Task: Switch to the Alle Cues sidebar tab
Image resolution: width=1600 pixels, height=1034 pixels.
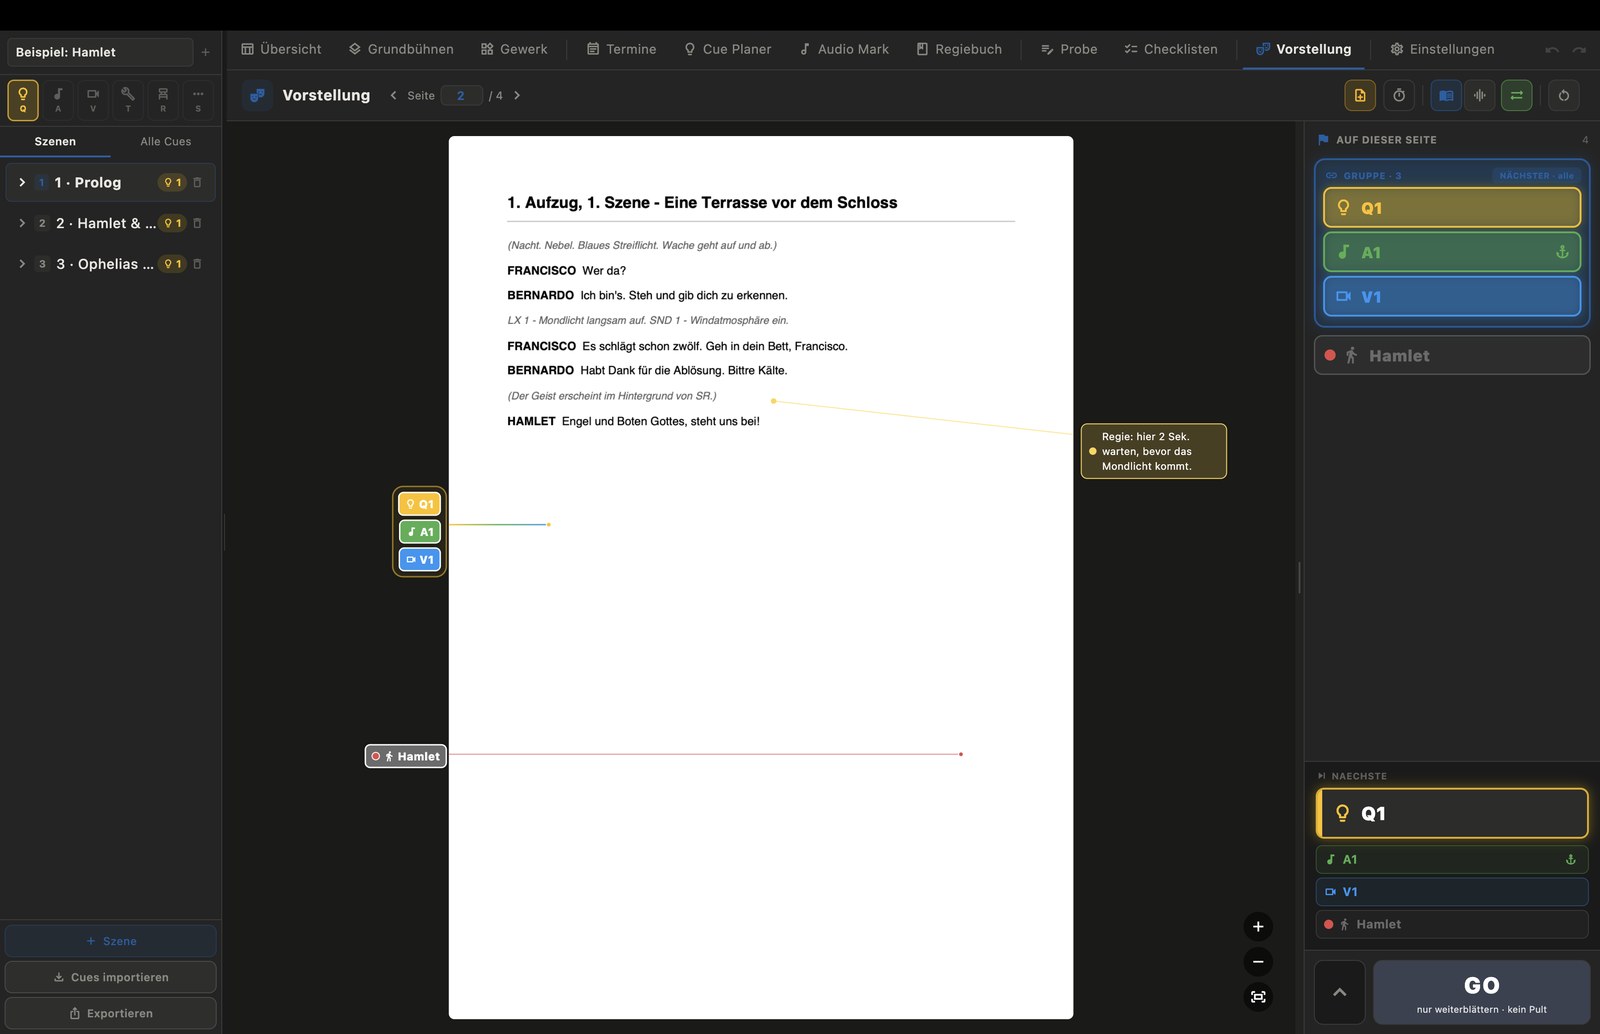Action: (x=166, y=141)
